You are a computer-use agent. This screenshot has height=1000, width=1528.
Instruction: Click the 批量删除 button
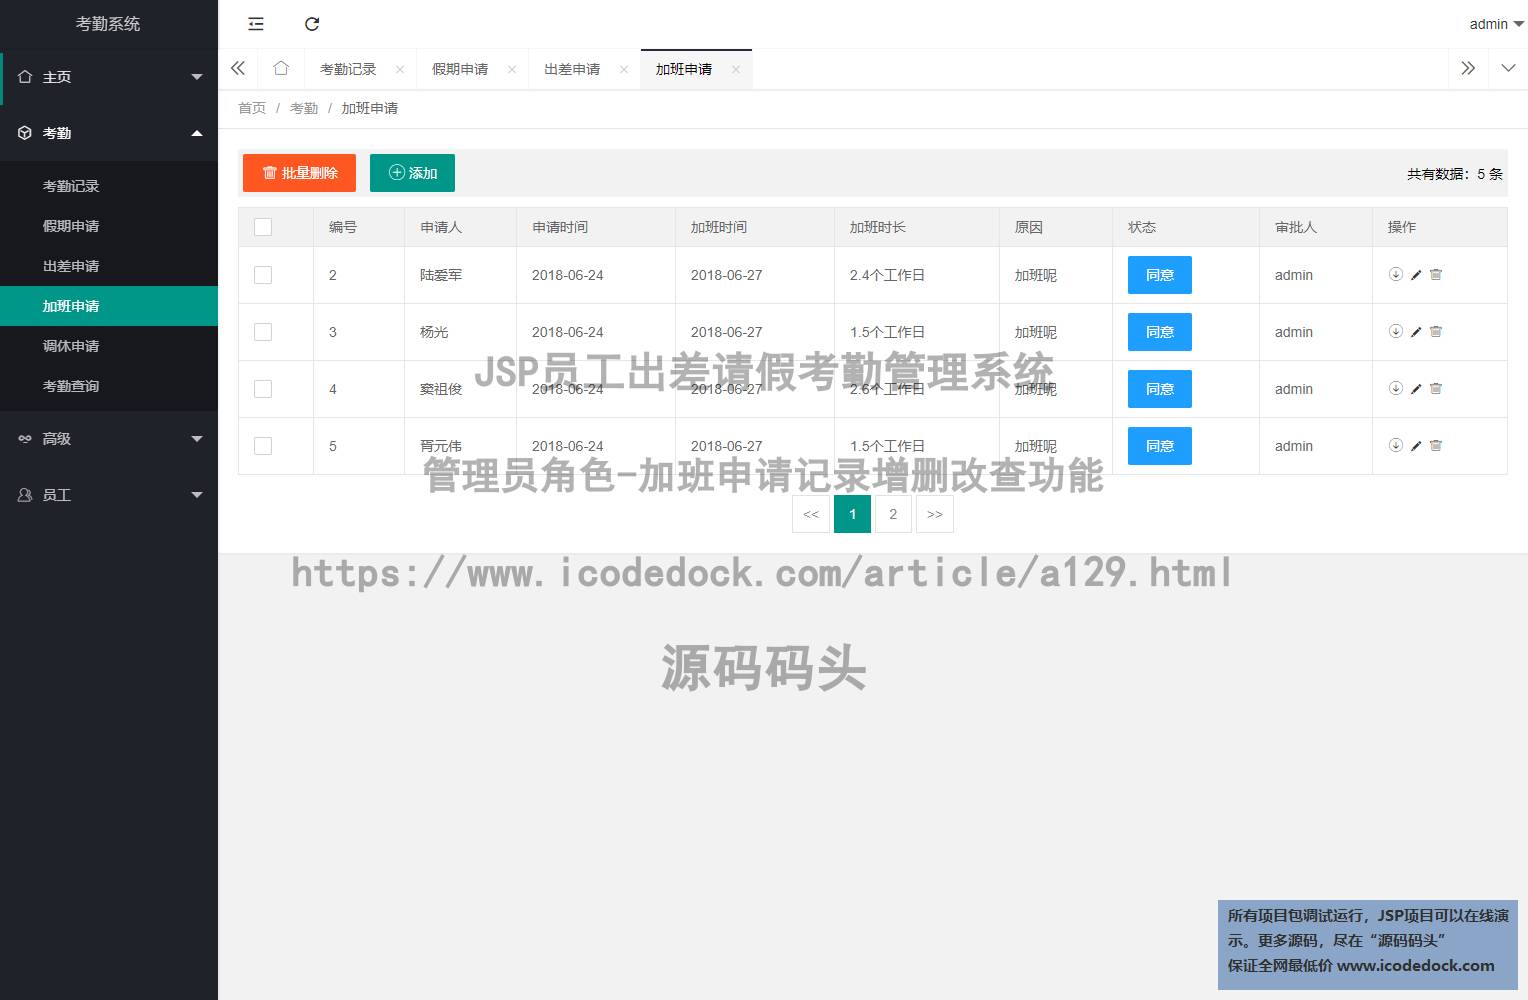[x=299, y=173]
